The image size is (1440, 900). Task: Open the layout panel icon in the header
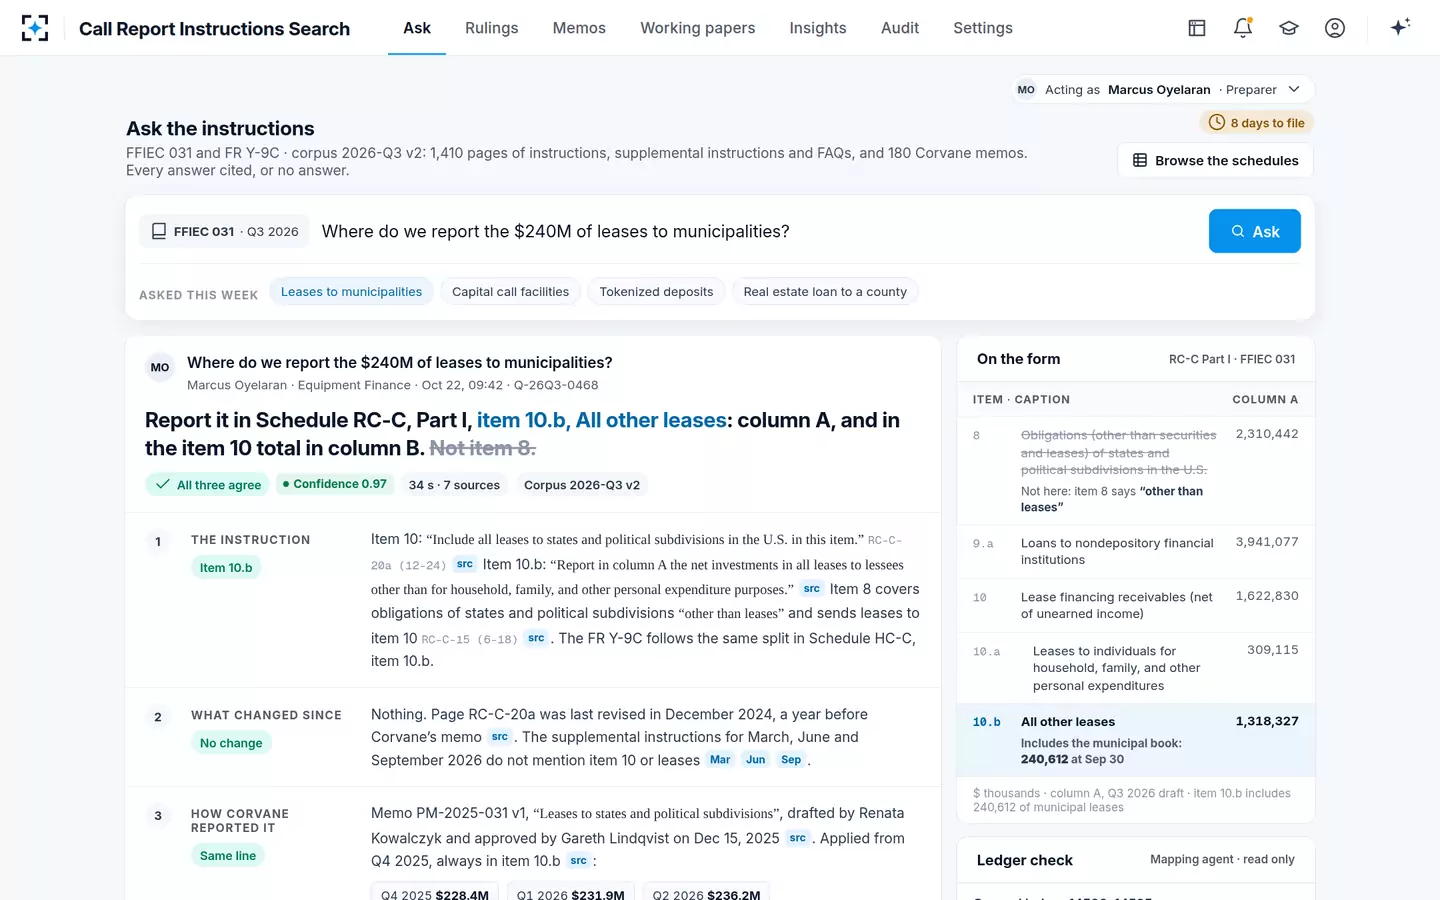[1197, 28]
